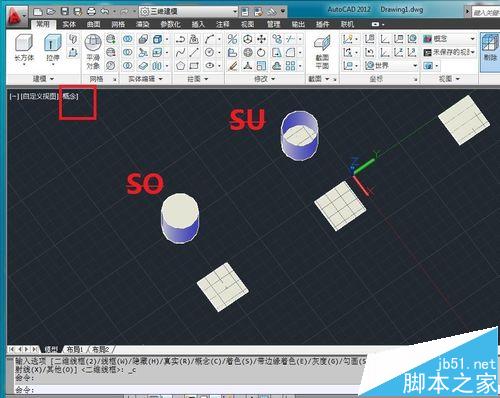Select the Erase tool in 修改 panel

233,66
